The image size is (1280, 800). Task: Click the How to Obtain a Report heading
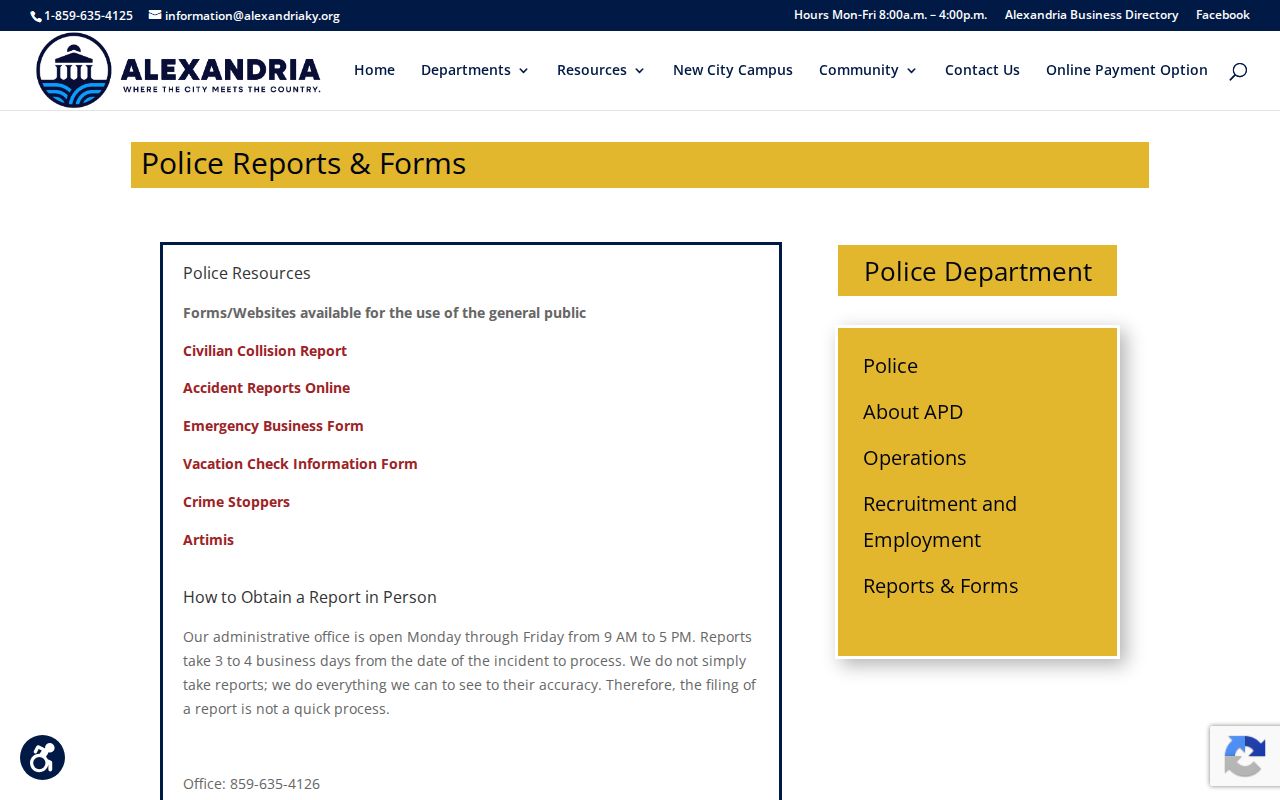coord(310,597)
